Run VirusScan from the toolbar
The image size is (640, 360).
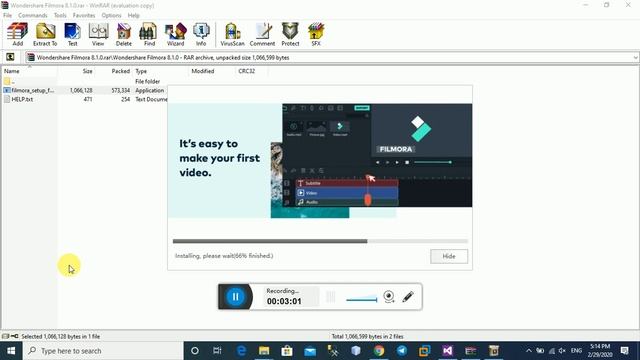pos(232,34)
